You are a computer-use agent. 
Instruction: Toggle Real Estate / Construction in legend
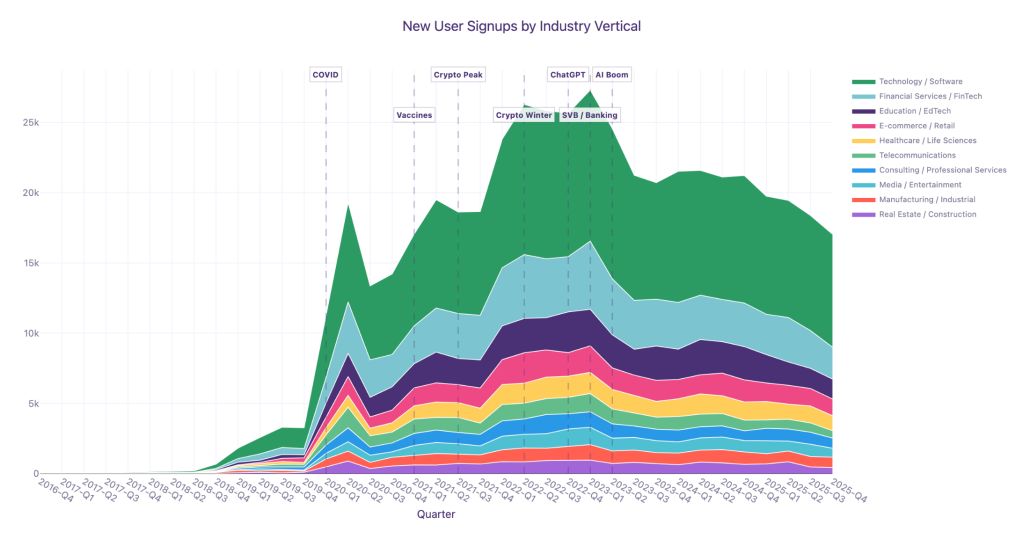928,214
